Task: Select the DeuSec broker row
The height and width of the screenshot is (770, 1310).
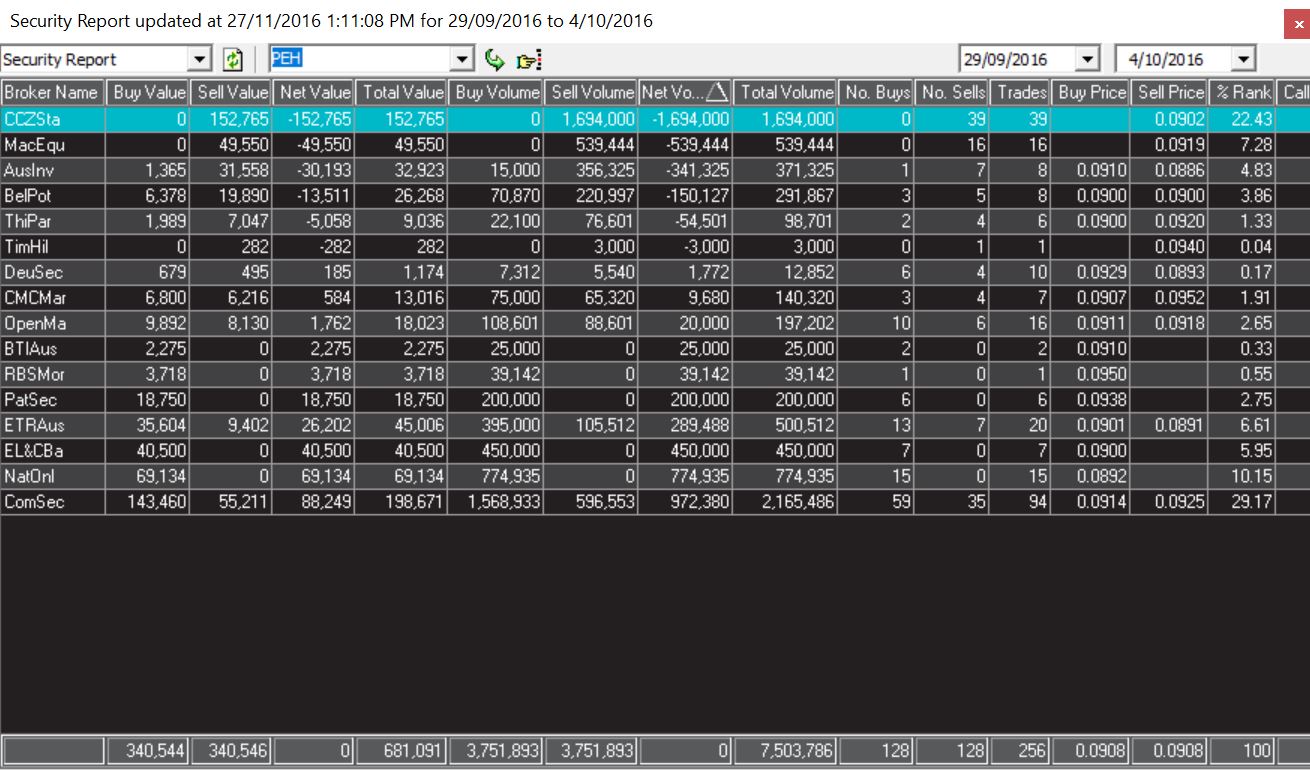Action: pyautogui.click(x=655, y=272)
